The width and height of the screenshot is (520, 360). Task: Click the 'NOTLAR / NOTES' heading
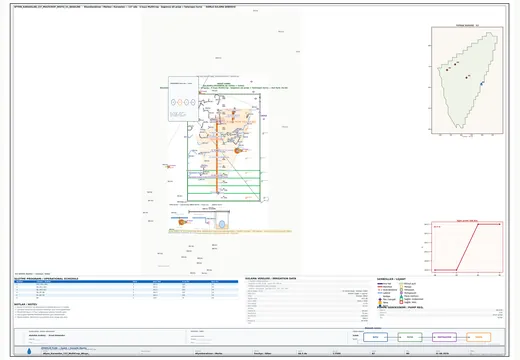25,304
